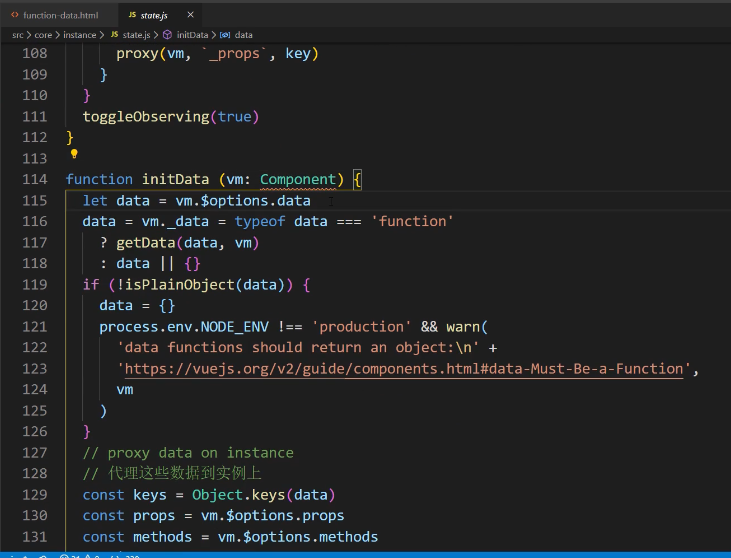Open the state.js breadcrumb item
The image size is (731, 558).
137,35
